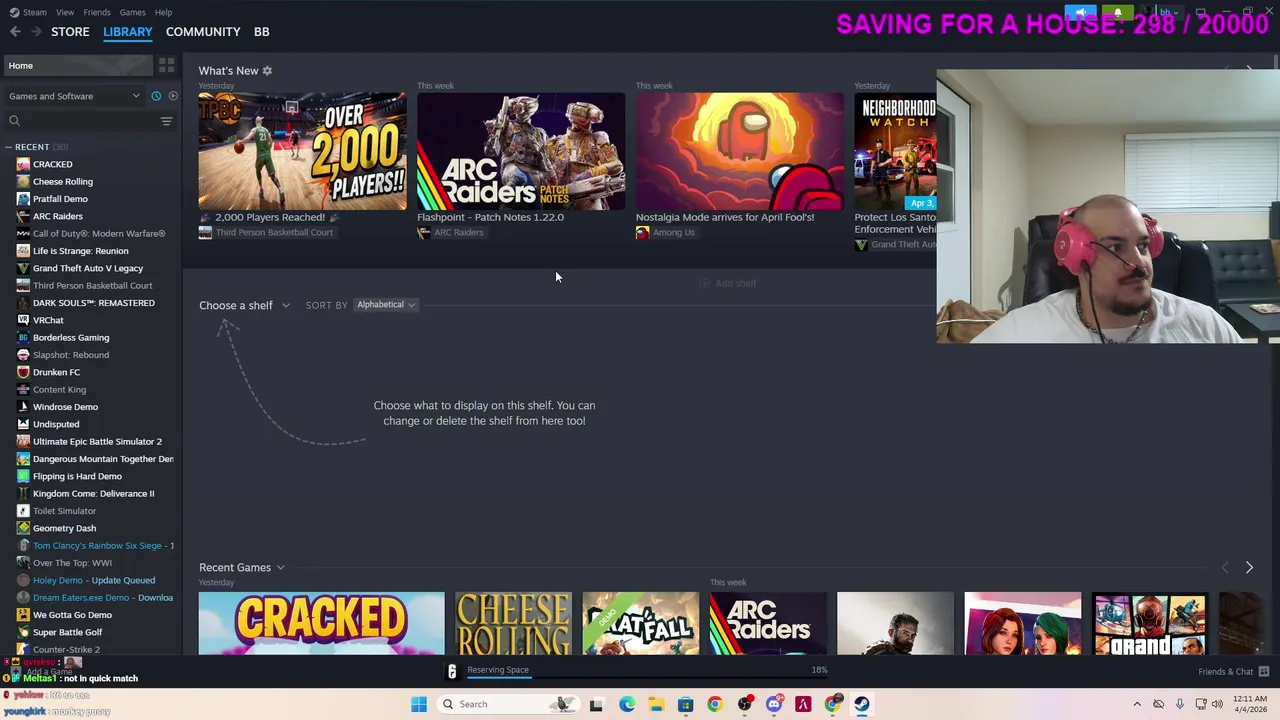
Task: Open the BB profile tab
Action: coord(261,32)
